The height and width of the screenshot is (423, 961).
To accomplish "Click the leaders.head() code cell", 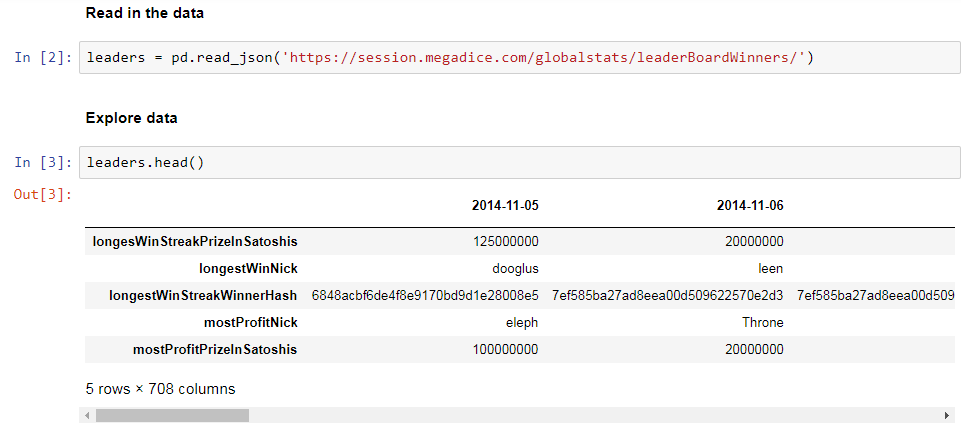I will (520, 162).
